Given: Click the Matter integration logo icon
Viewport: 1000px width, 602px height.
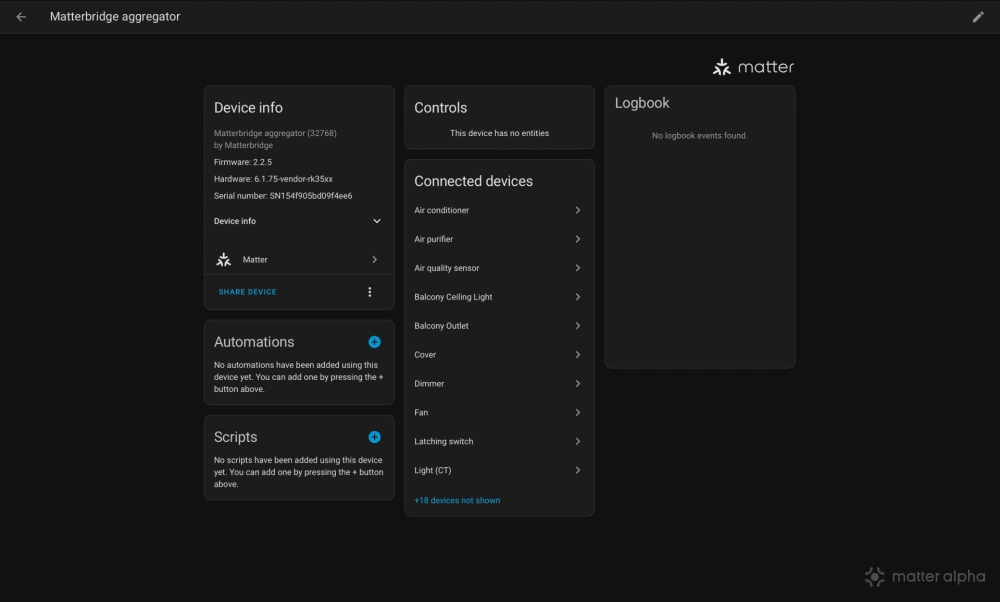Looking at the screenshot, I should 224,260.
